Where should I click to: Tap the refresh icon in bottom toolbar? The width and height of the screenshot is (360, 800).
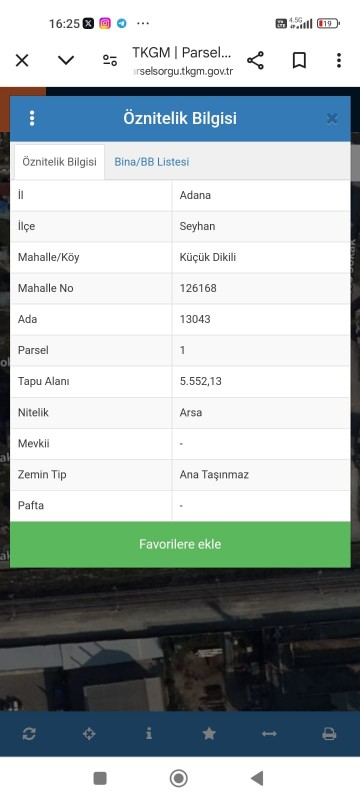[x=29, y=734]
